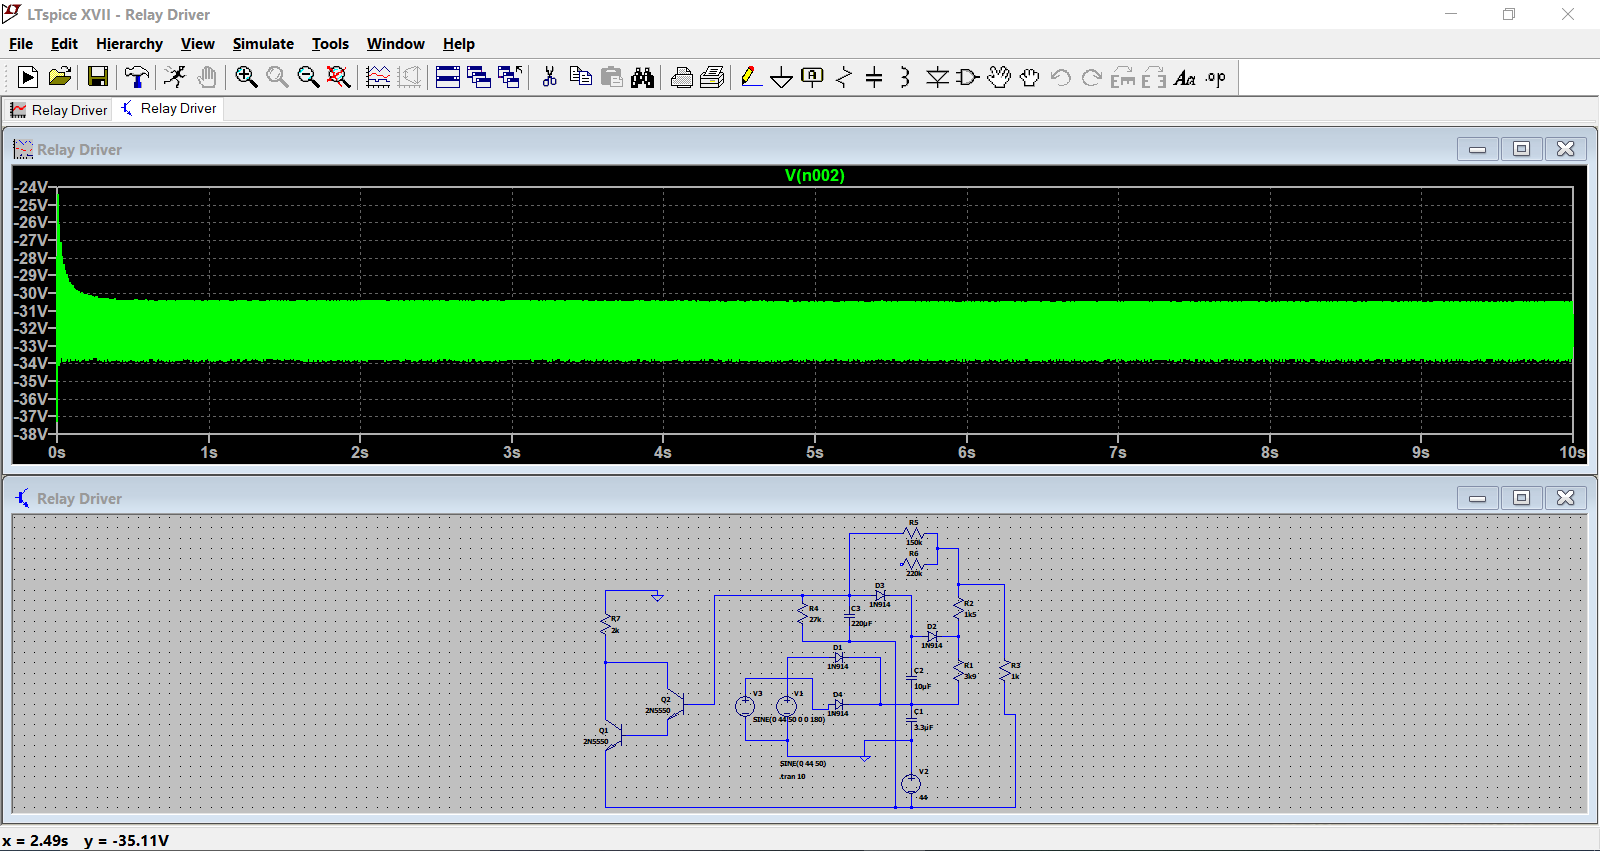Click the V(n002) trace label
1600x851 pixels.
pyautogui.click(x=814, y=175)
